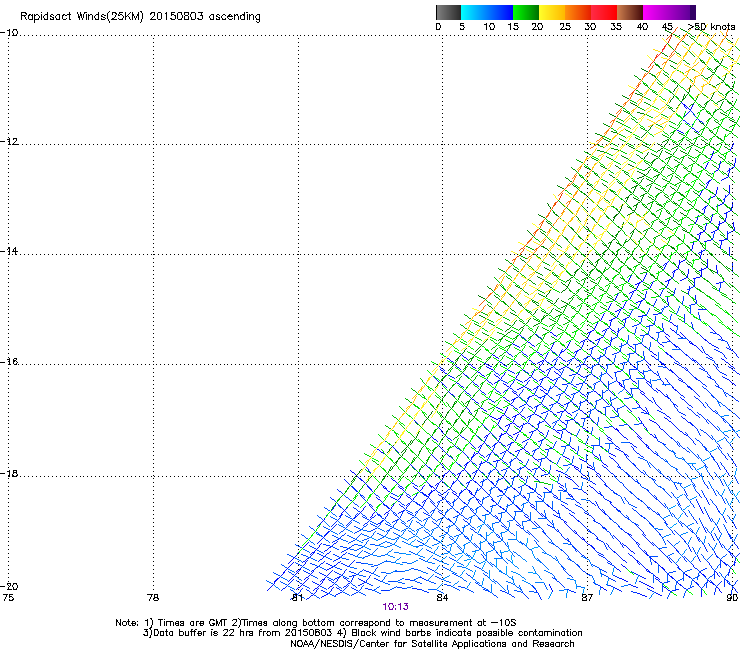This screenshot has width=740, height=650.
Task: Click the -20 latitude axis label
Action: pos(9,586)
